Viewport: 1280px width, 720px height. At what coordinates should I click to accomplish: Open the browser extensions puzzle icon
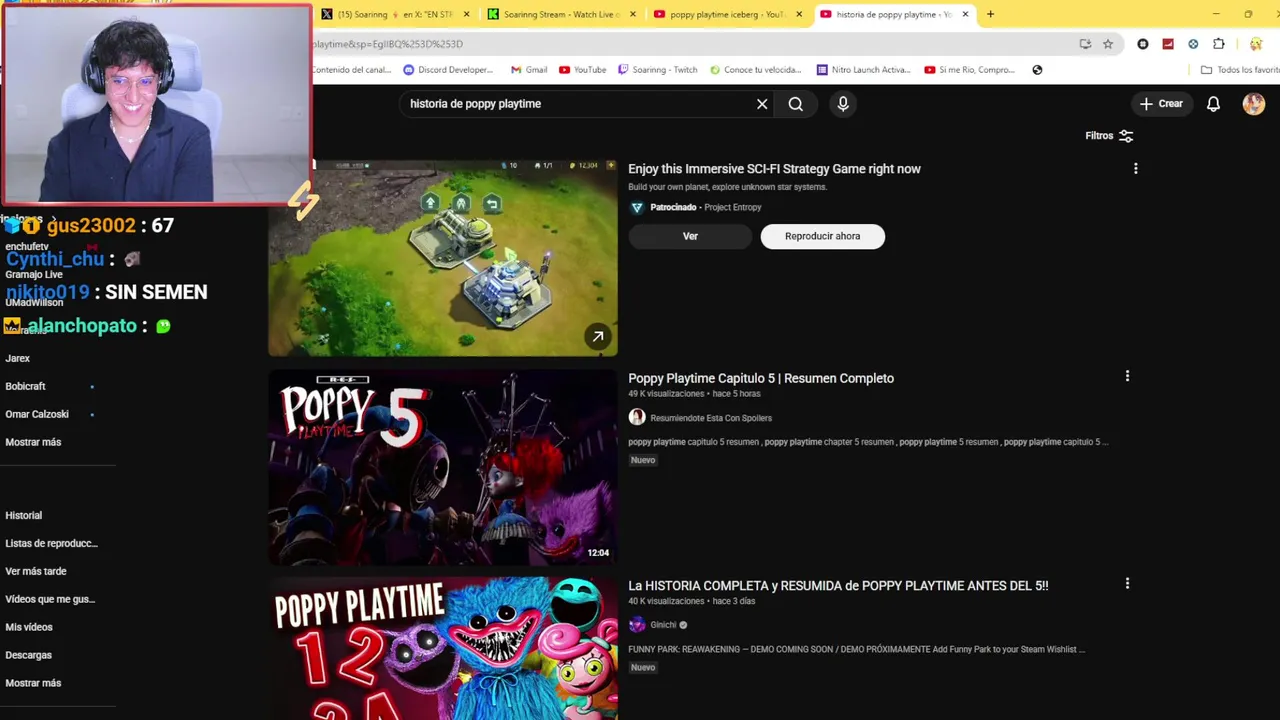point(1218,44)
